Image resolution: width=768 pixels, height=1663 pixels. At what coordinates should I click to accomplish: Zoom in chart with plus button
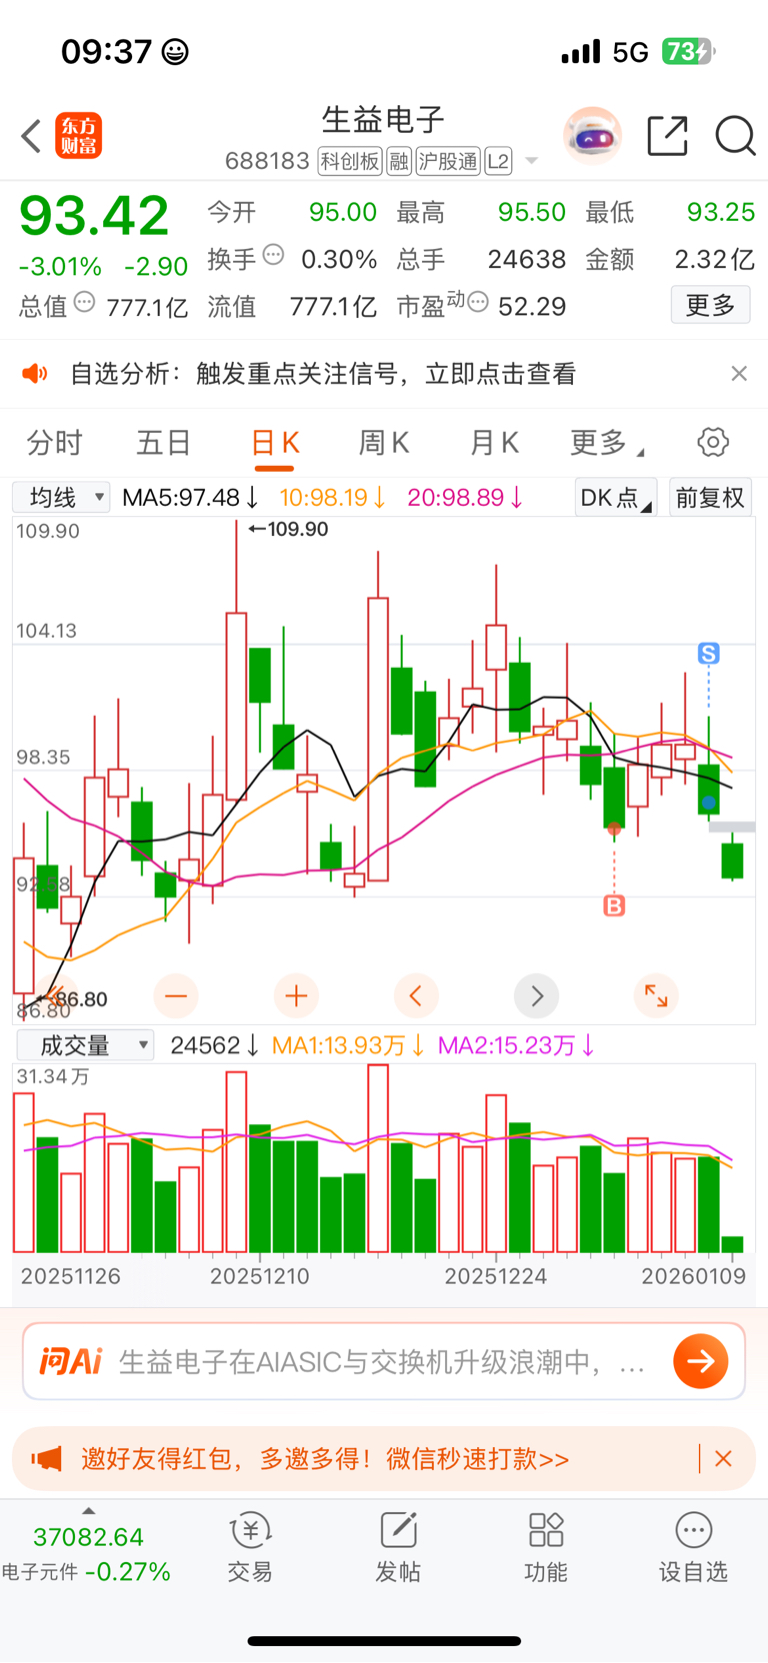[296, 996]
